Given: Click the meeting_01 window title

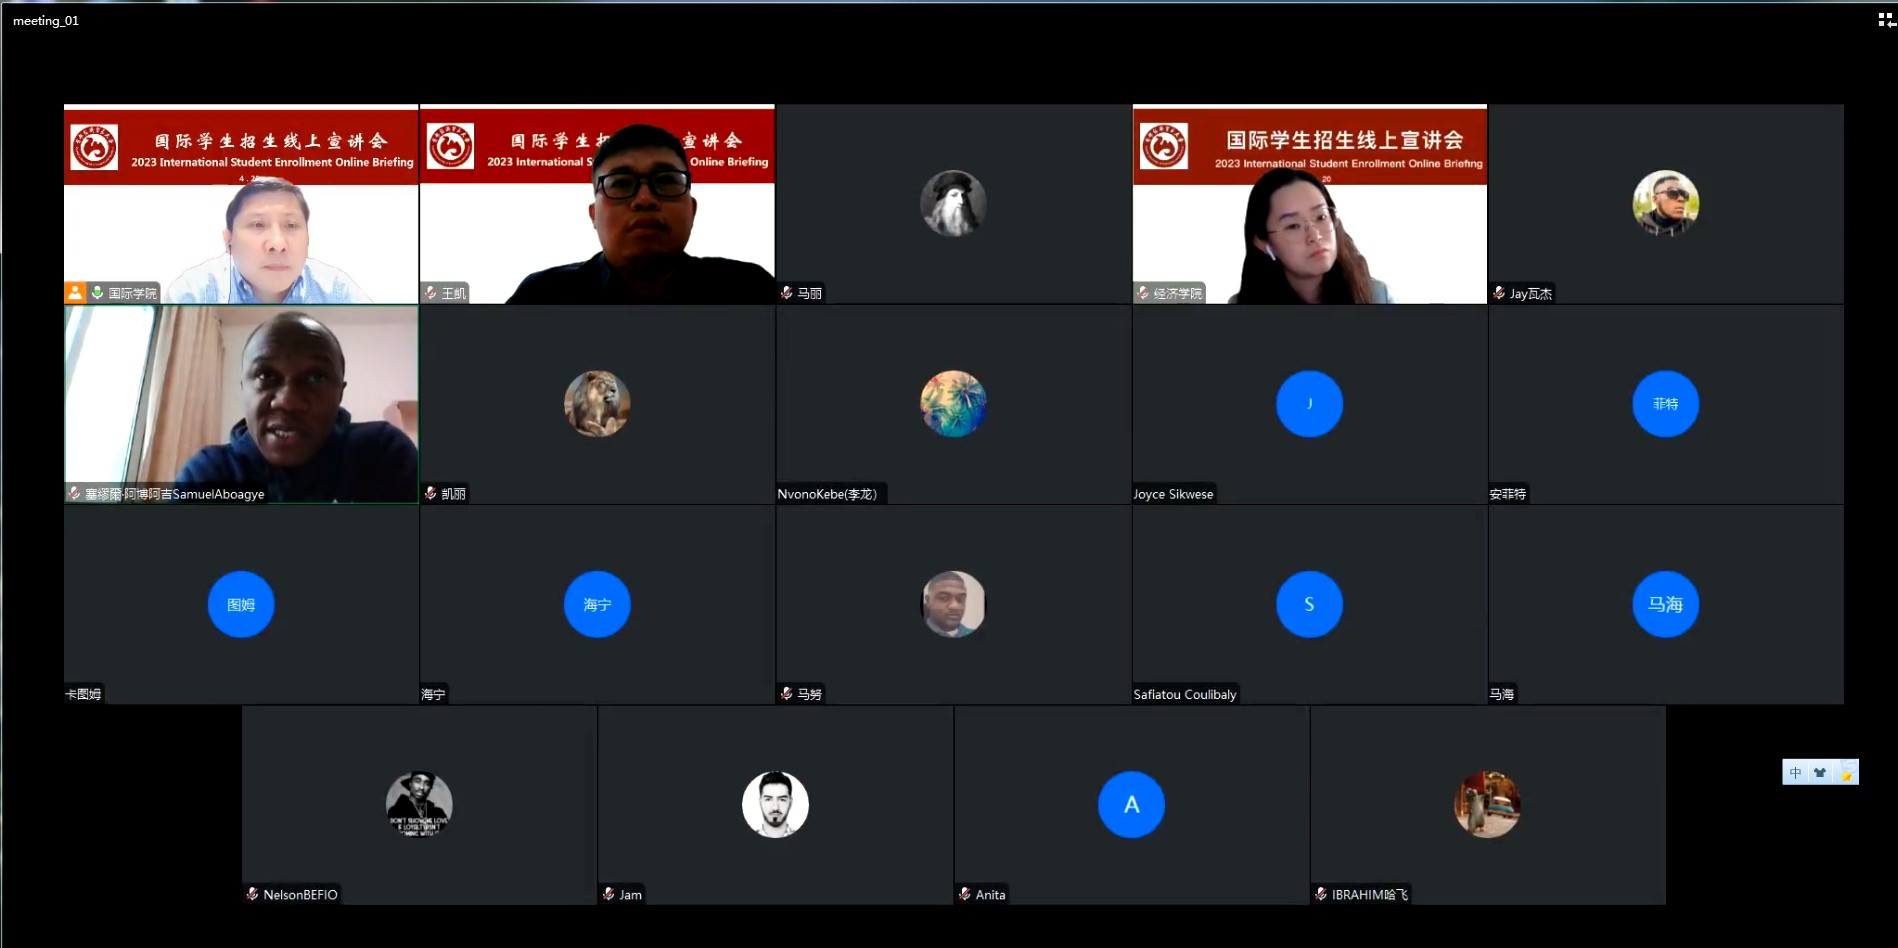Looking at the screenshot, I should tap(46, 21).
